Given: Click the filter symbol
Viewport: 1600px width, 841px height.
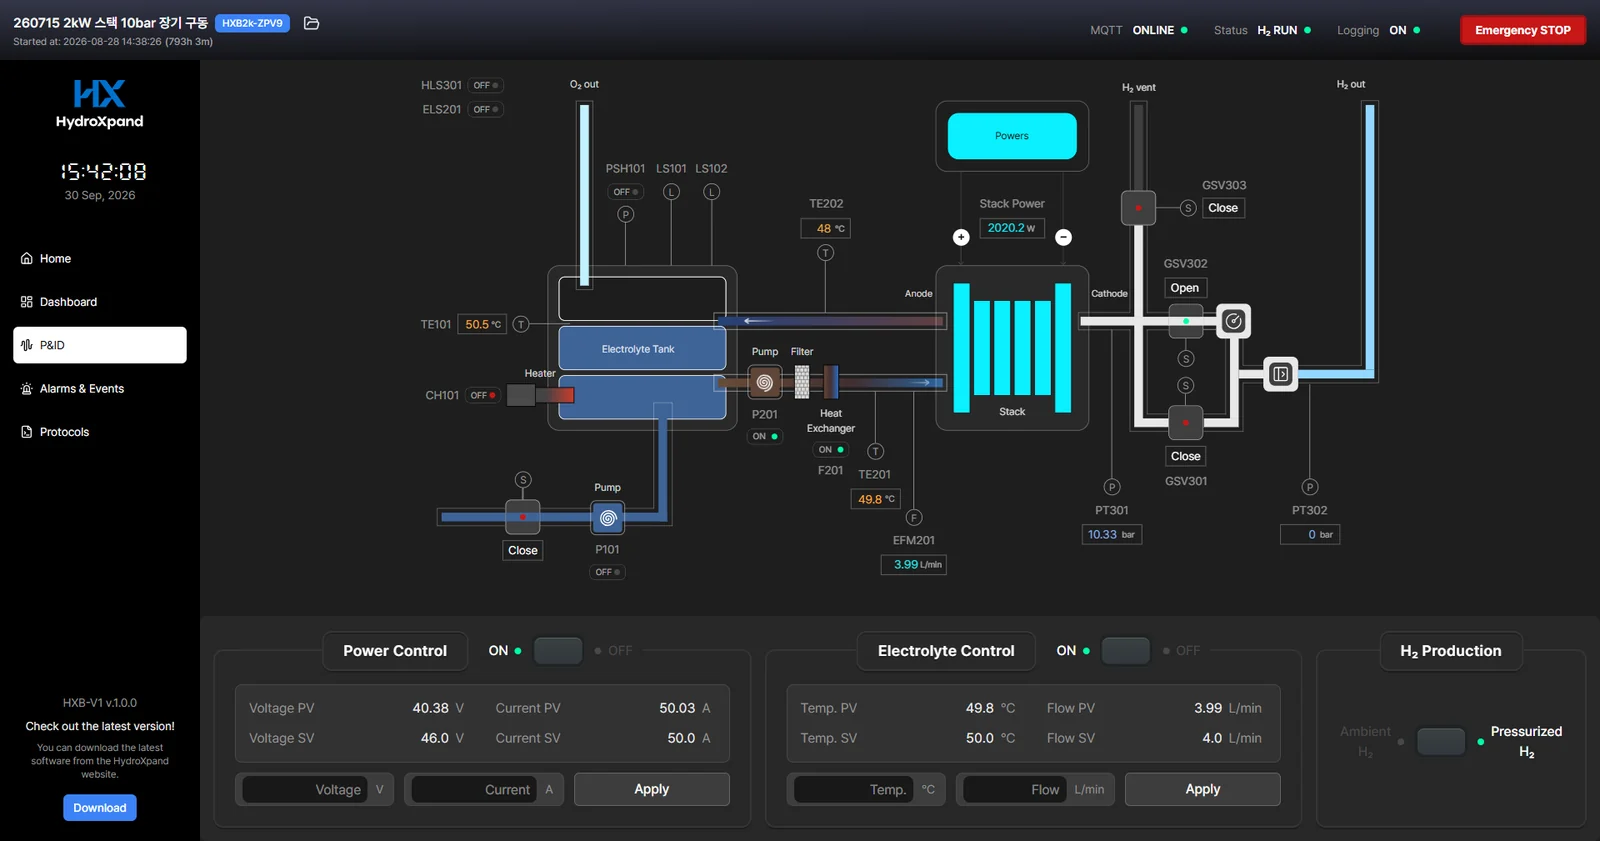Looking at the screenshot, I should 802,382.
